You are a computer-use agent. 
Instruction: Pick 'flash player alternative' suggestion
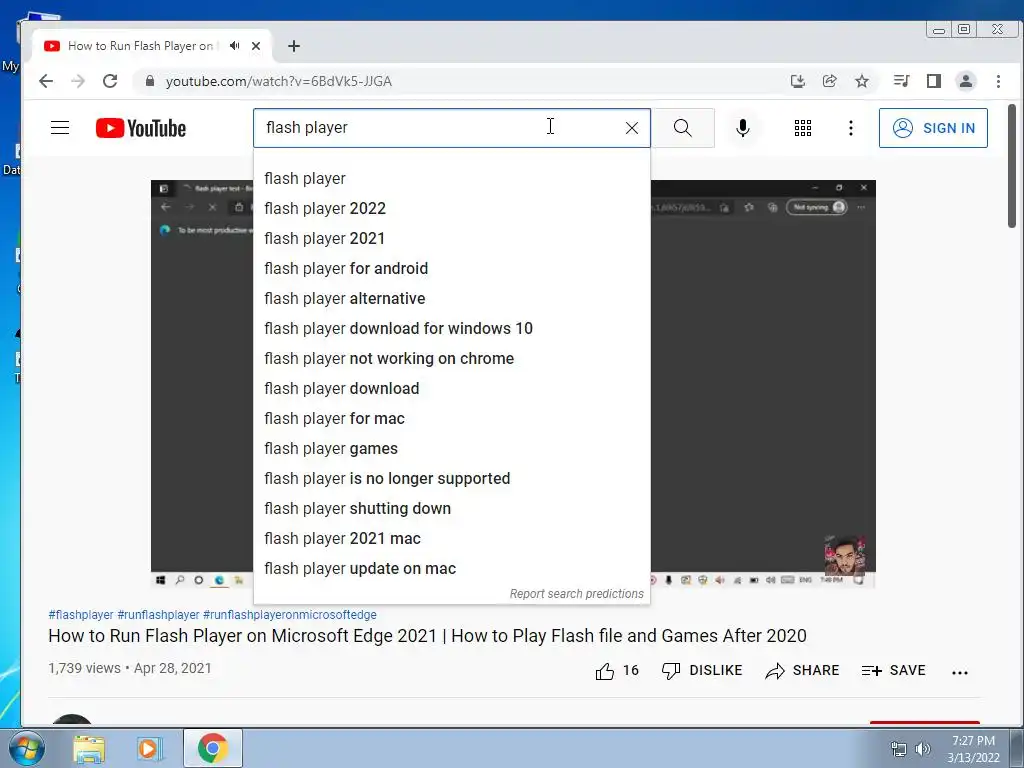452,298
